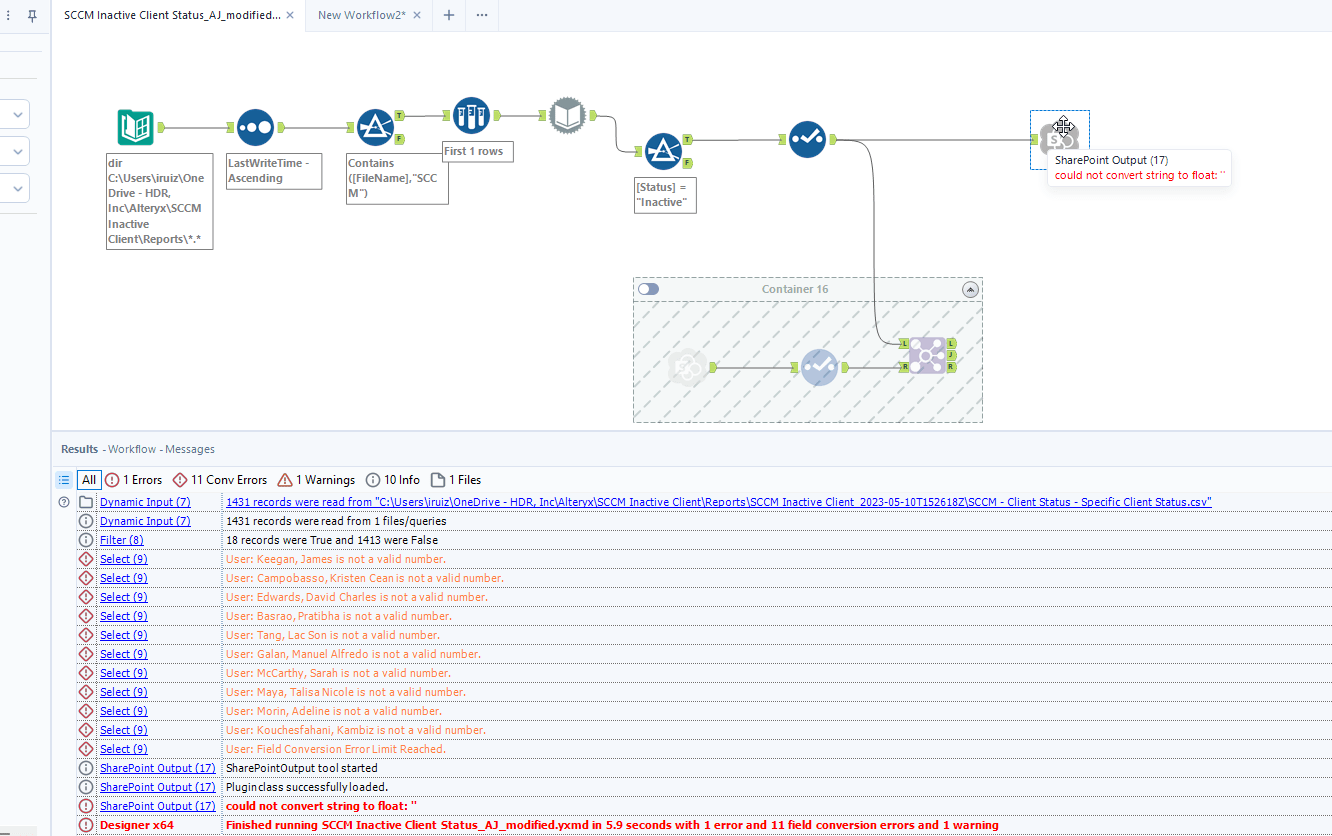Screen dimensions: 1332x836
Task: Click the Sample tool above First 1 rows
Action: coord(471,114)
